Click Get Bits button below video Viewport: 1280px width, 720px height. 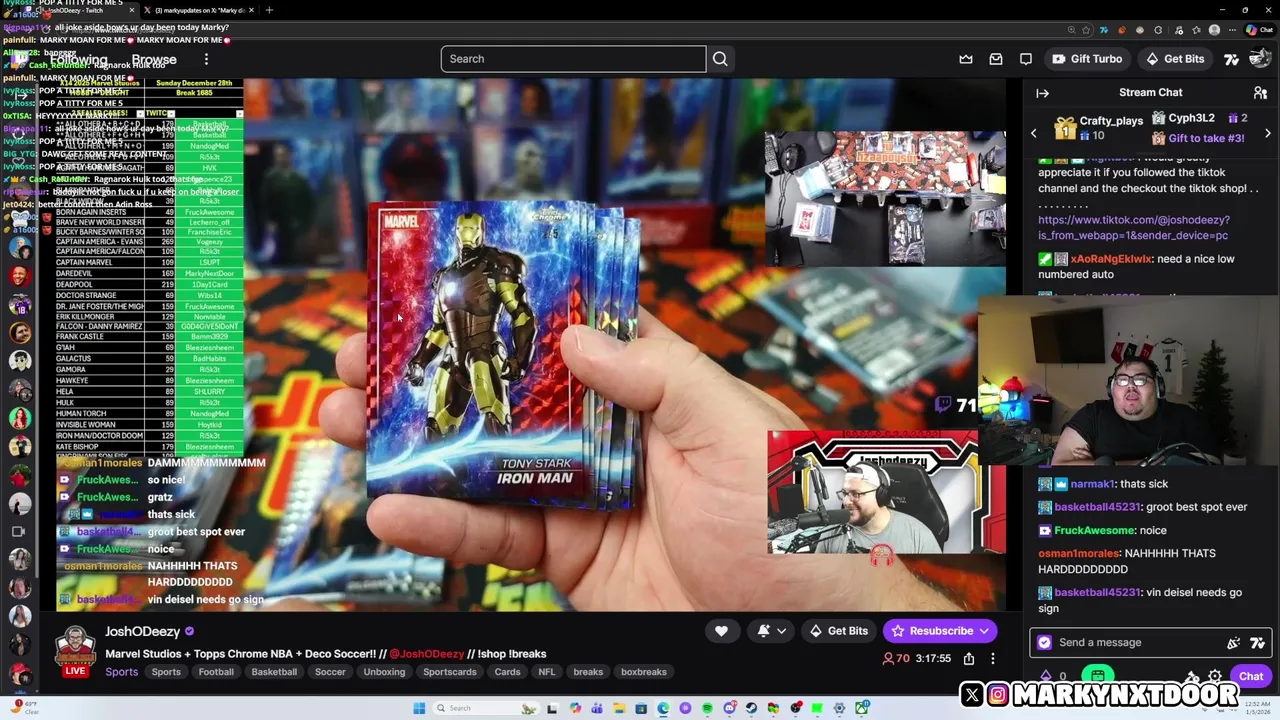point(838,631)
